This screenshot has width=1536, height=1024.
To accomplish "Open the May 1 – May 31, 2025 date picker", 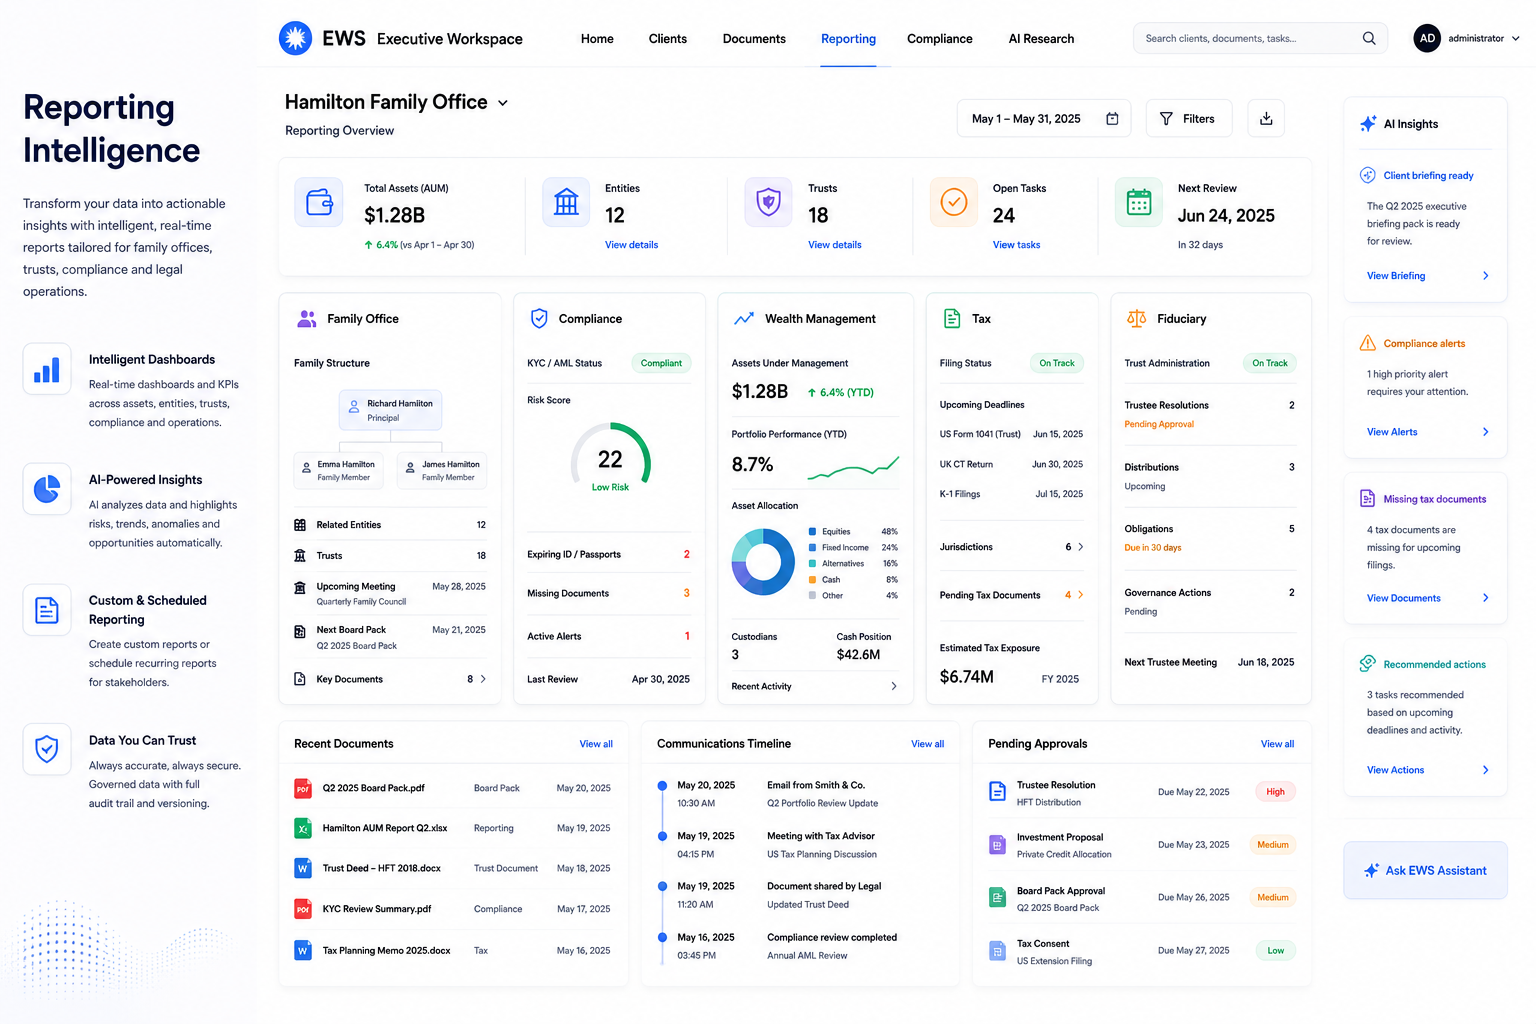I will pyautogui.click(x=1044, y=119).
